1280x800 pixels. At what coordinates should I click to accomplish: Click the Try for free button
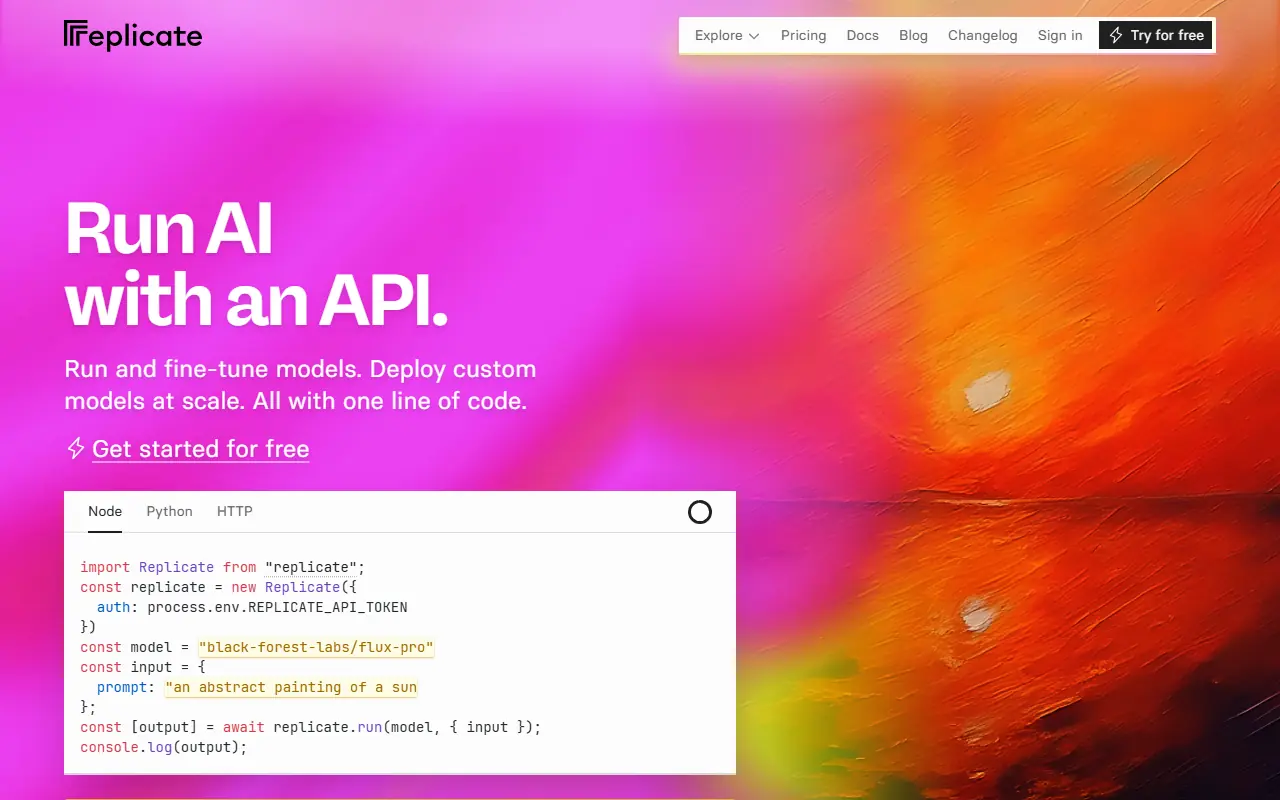[x=1156, y=35]
